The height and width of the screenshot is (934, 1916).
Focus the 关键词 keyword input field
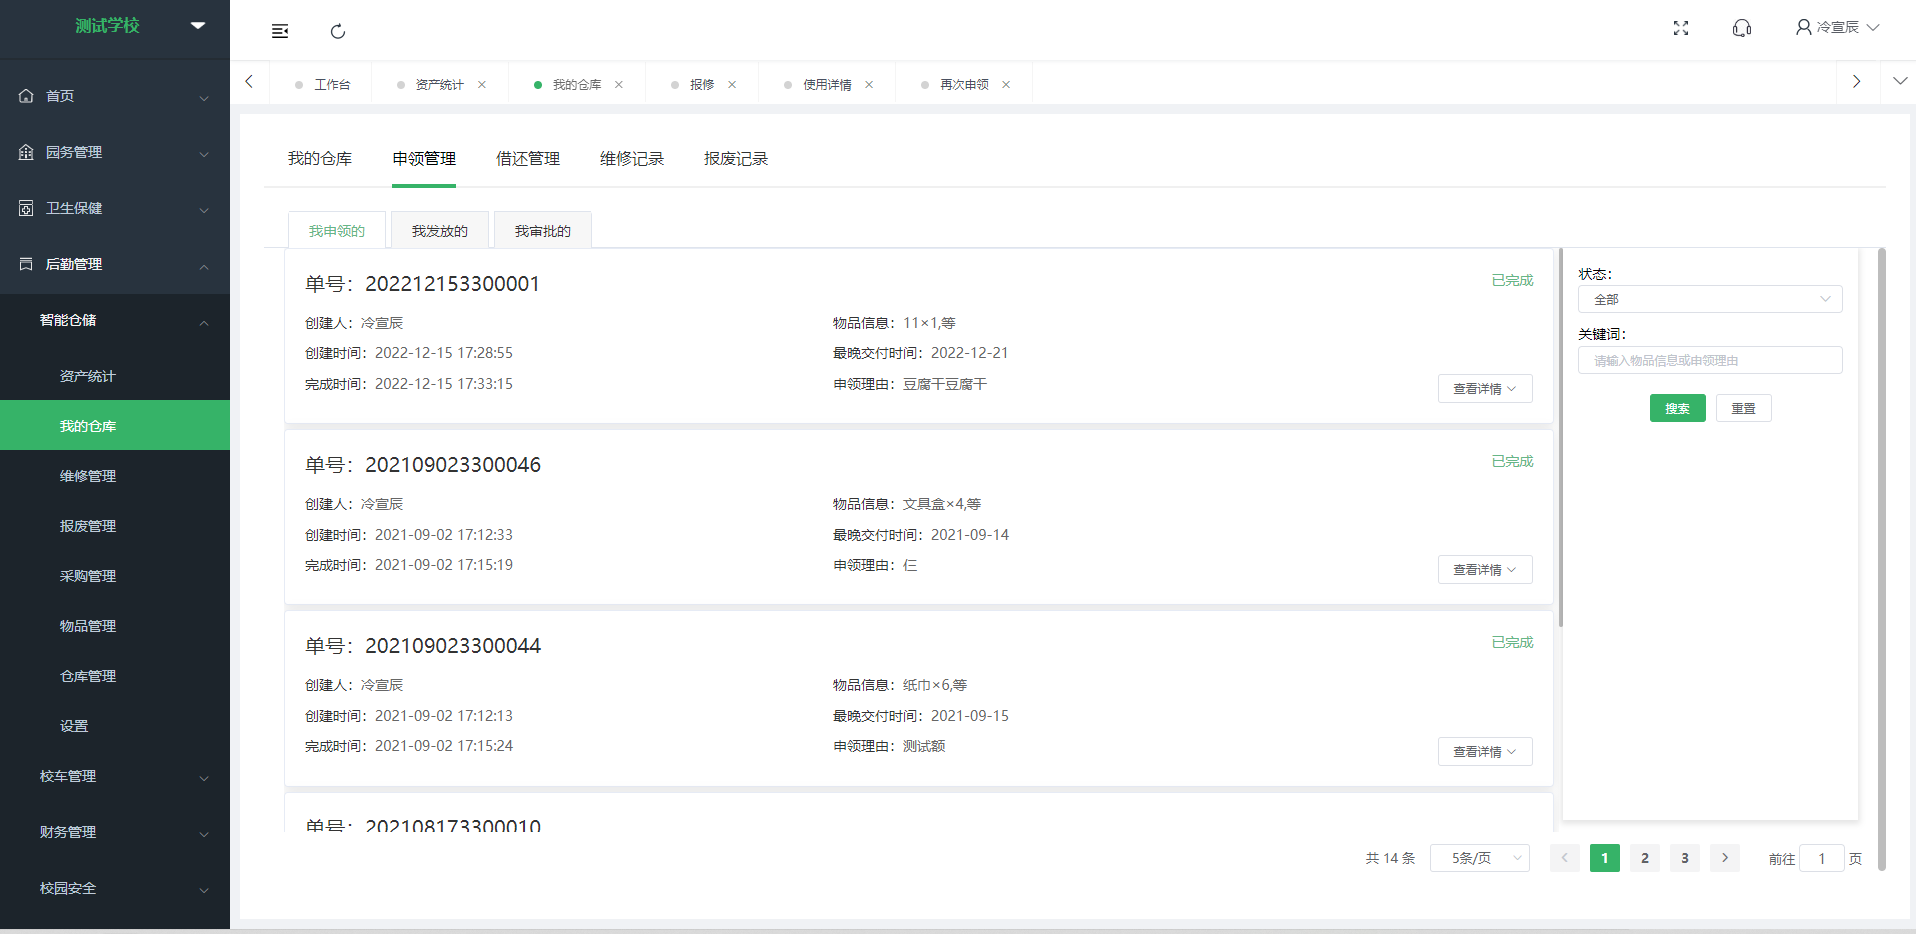(1710, 360)
